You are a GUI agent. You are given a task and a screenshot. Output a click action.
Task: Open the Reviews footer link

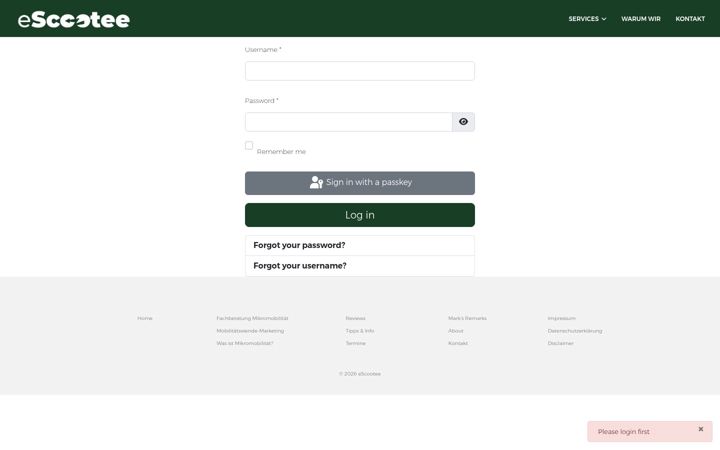click(355, 318)
